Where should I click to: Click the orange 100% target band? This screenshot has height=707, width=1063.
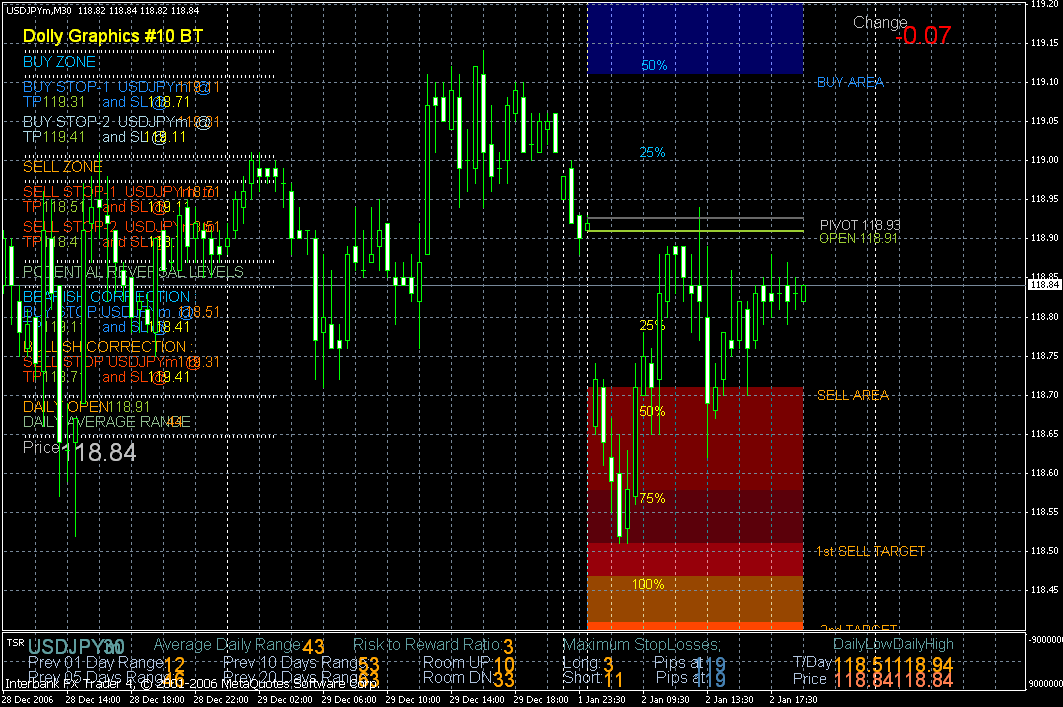[x=696, y=599]
